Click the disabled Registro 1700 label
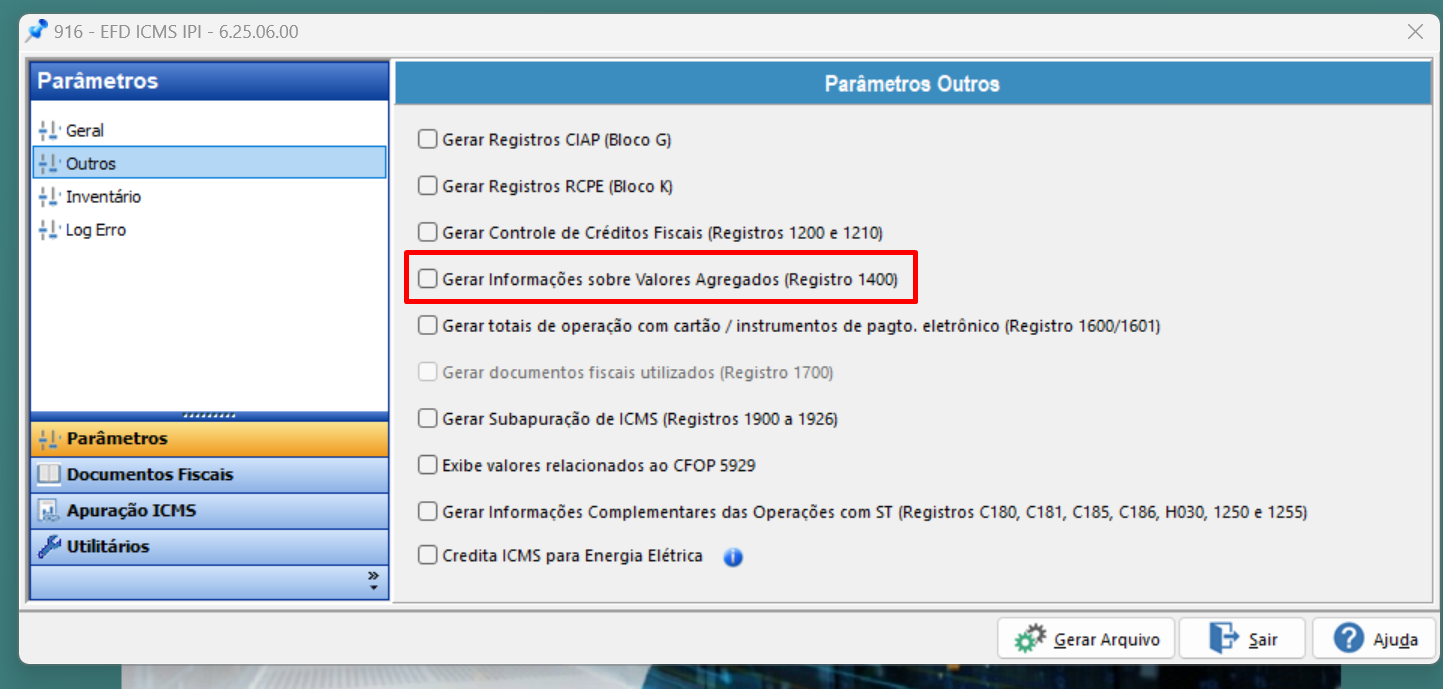 tap(638, 372)
